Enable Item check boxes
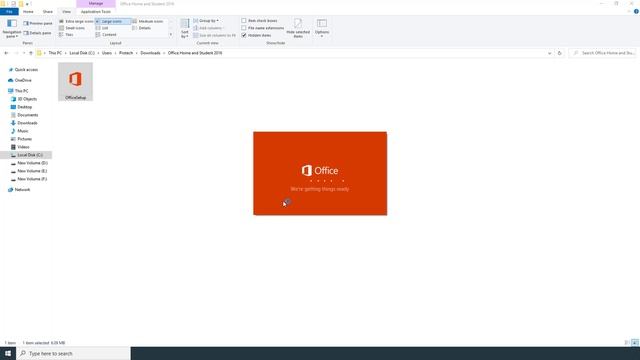The image size is (640, 360). (x=259, y=20)
